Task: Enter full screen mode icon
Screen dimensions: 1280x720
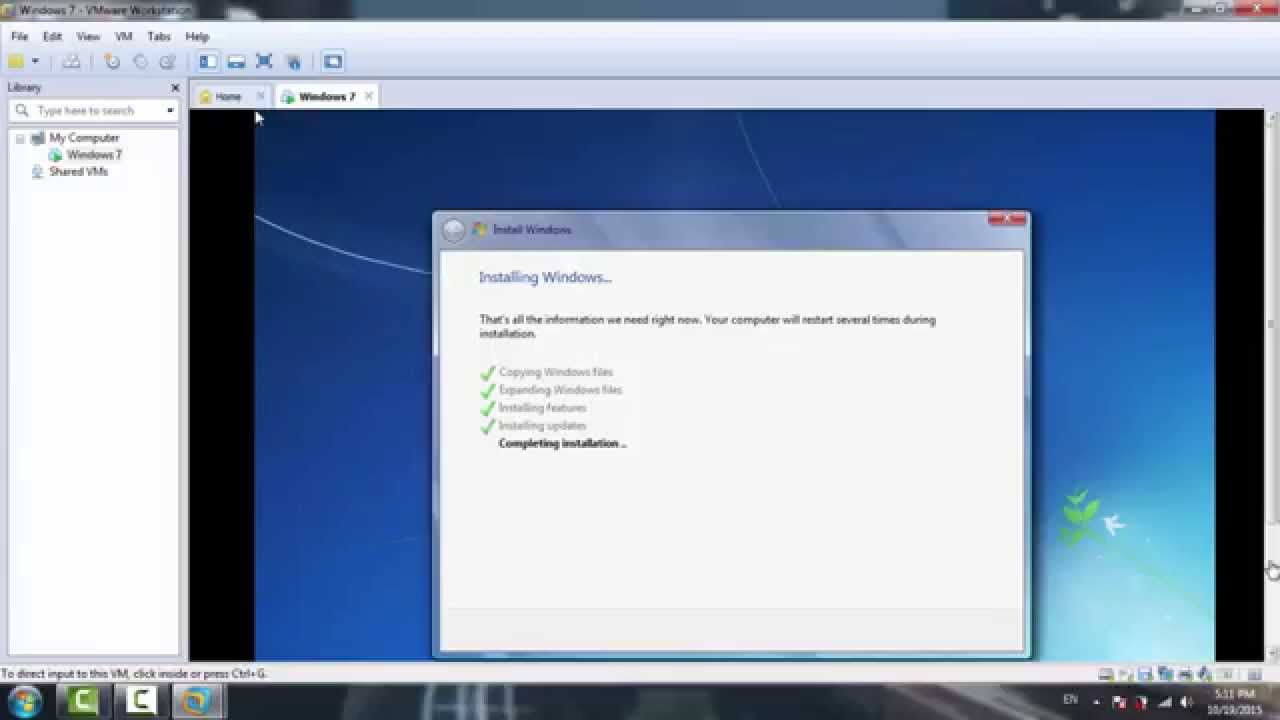Action: pyautogui.click(x=264, y=61)
